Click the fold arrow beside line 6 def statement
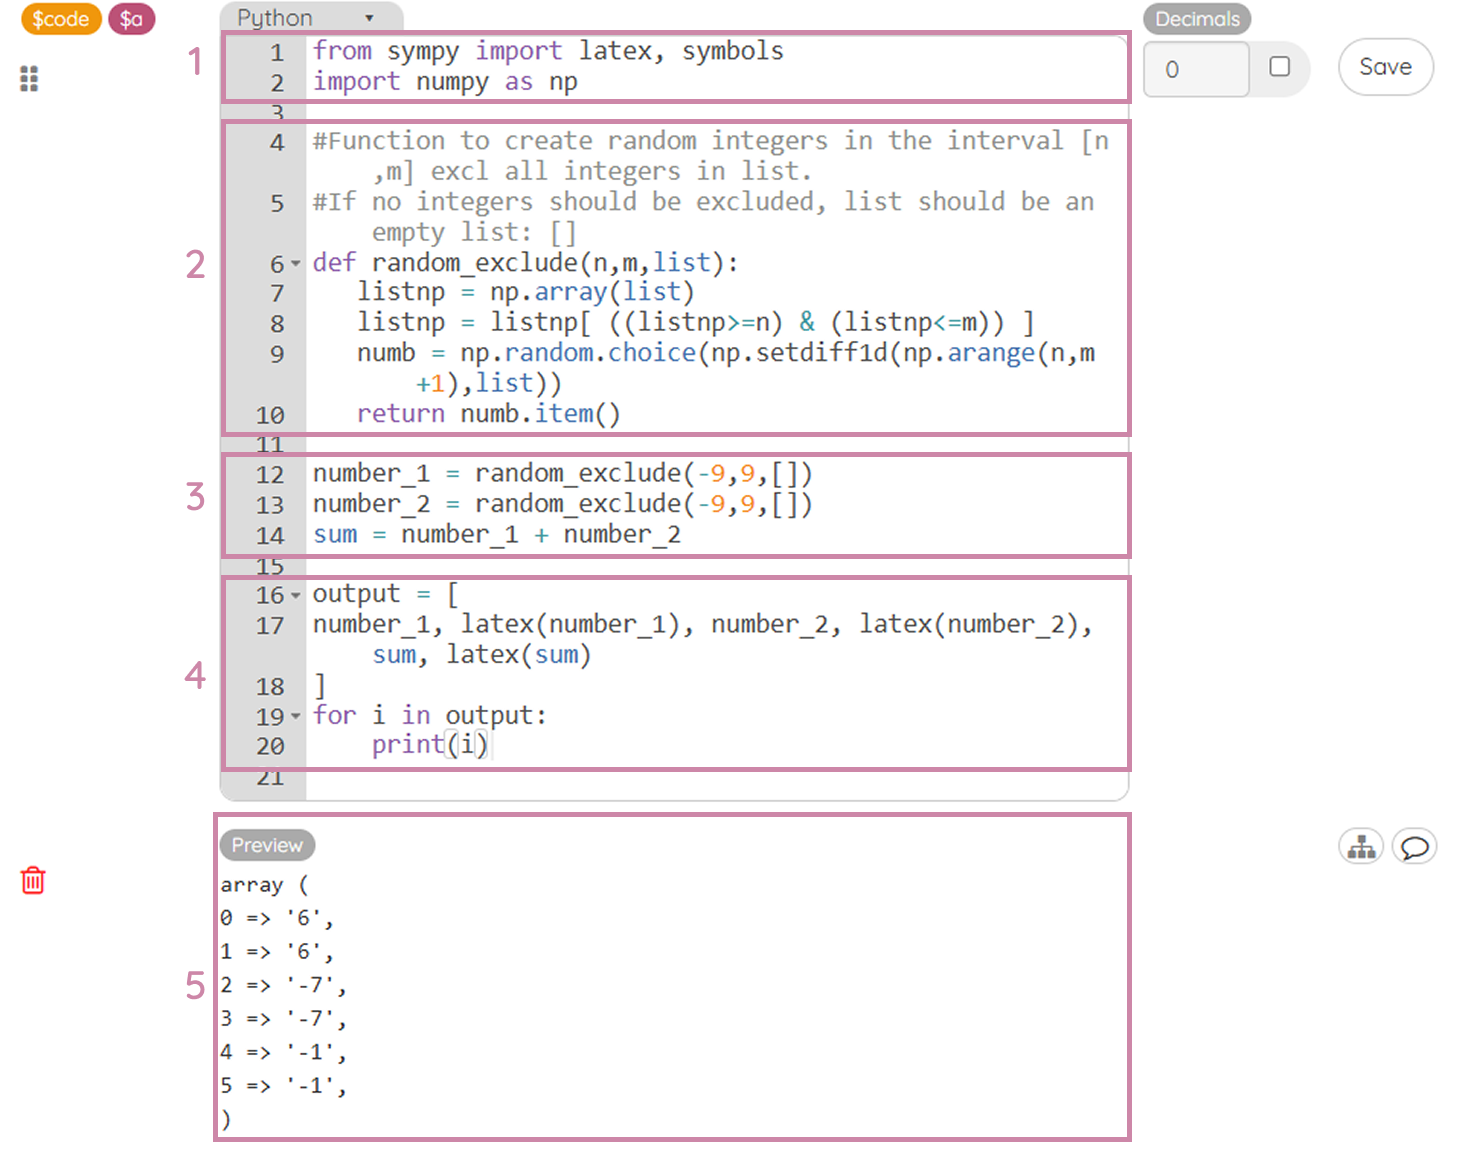Viewport: 1474px width, 1149px height. [x=293, y=264]
